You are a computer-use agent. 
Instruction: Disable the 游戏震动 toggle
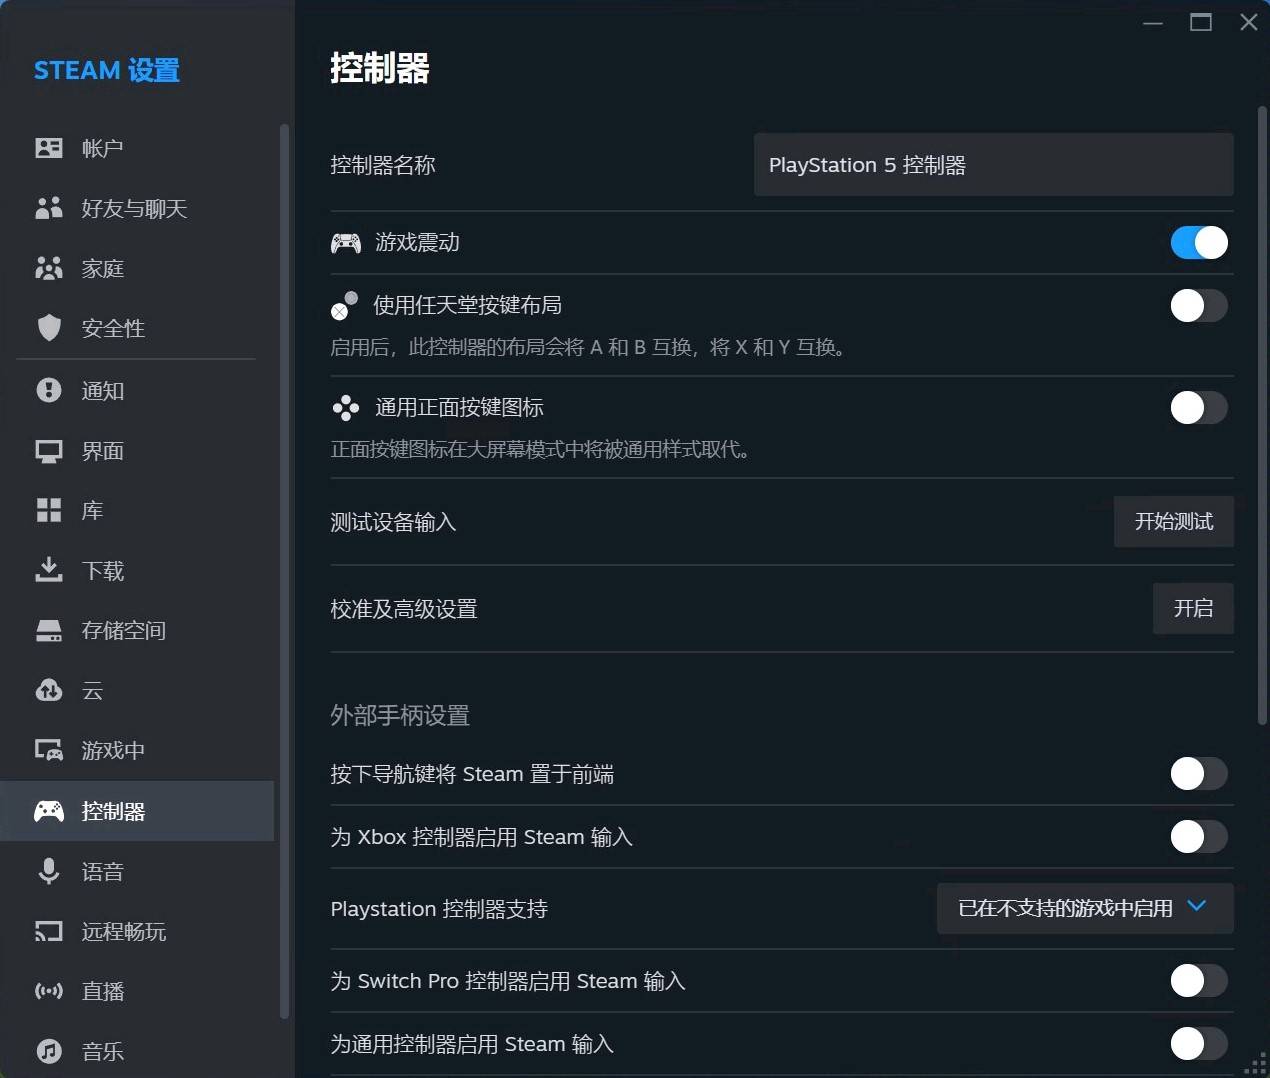[x=1198, y=242]
